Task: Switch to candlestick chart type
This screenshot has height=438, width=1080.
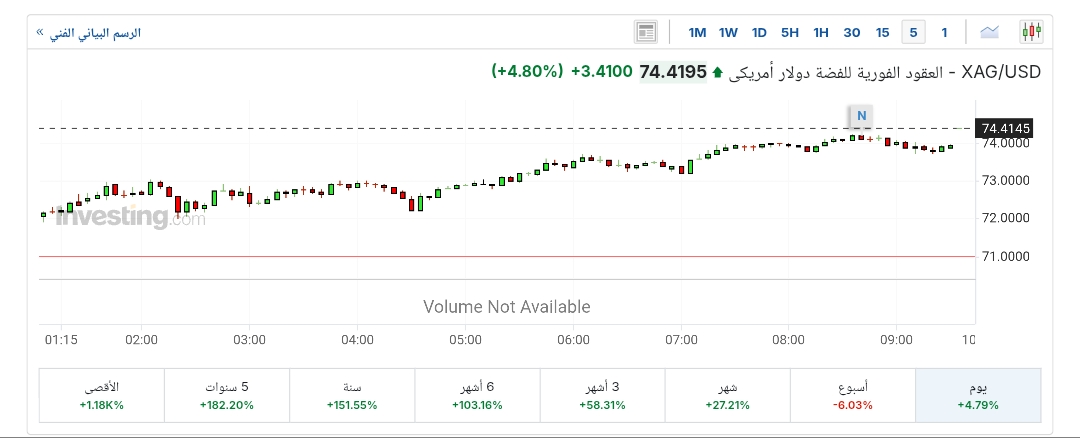Action: pos(1031,32)
